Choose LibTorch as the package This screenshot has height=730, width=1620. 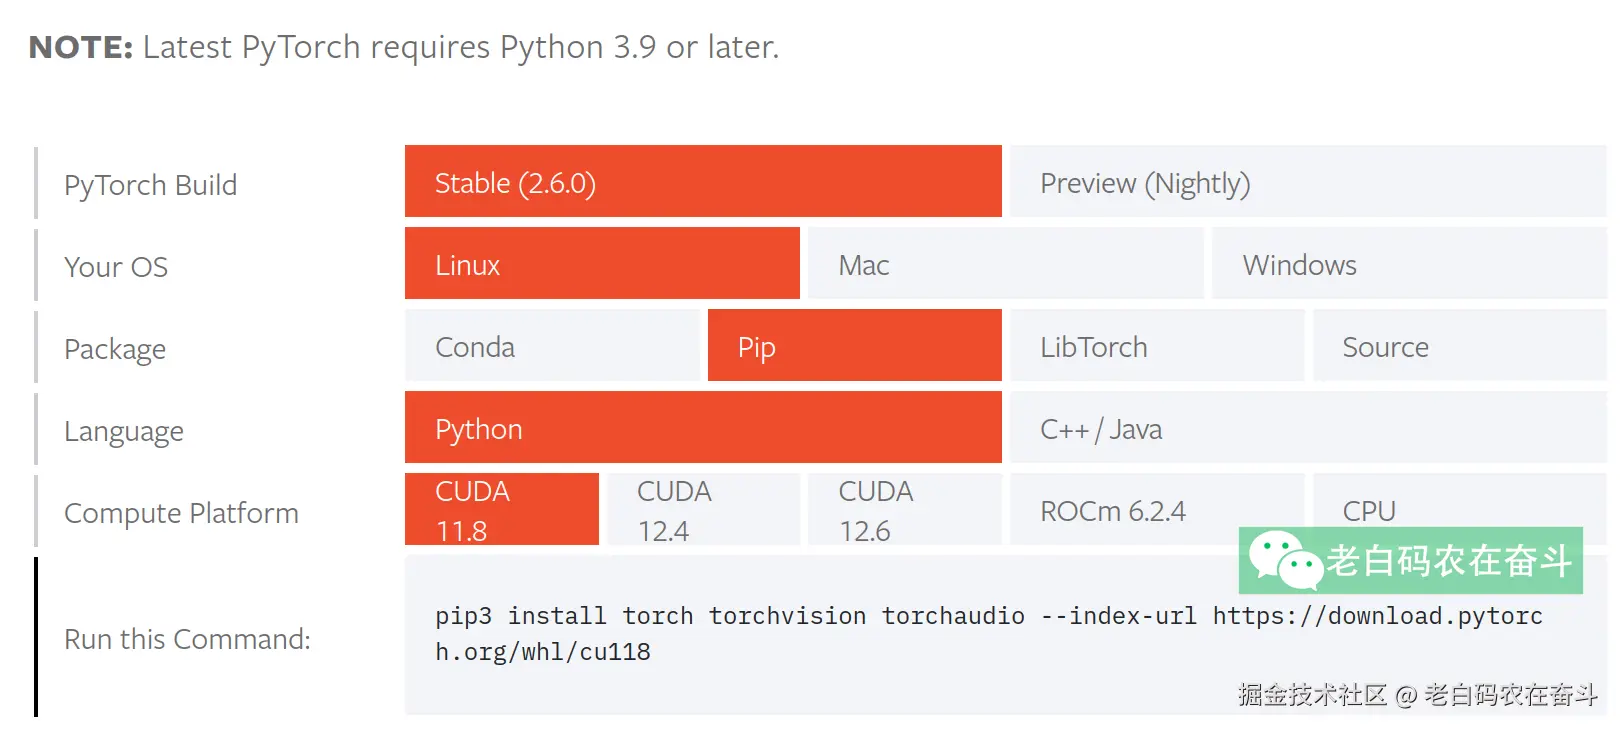click(x=1157, y=346)
